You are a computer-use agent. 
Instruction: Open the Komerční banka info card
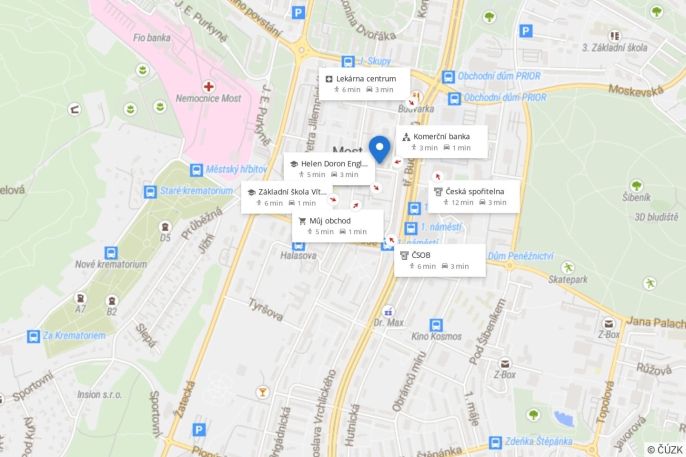(x=442, y=142)
